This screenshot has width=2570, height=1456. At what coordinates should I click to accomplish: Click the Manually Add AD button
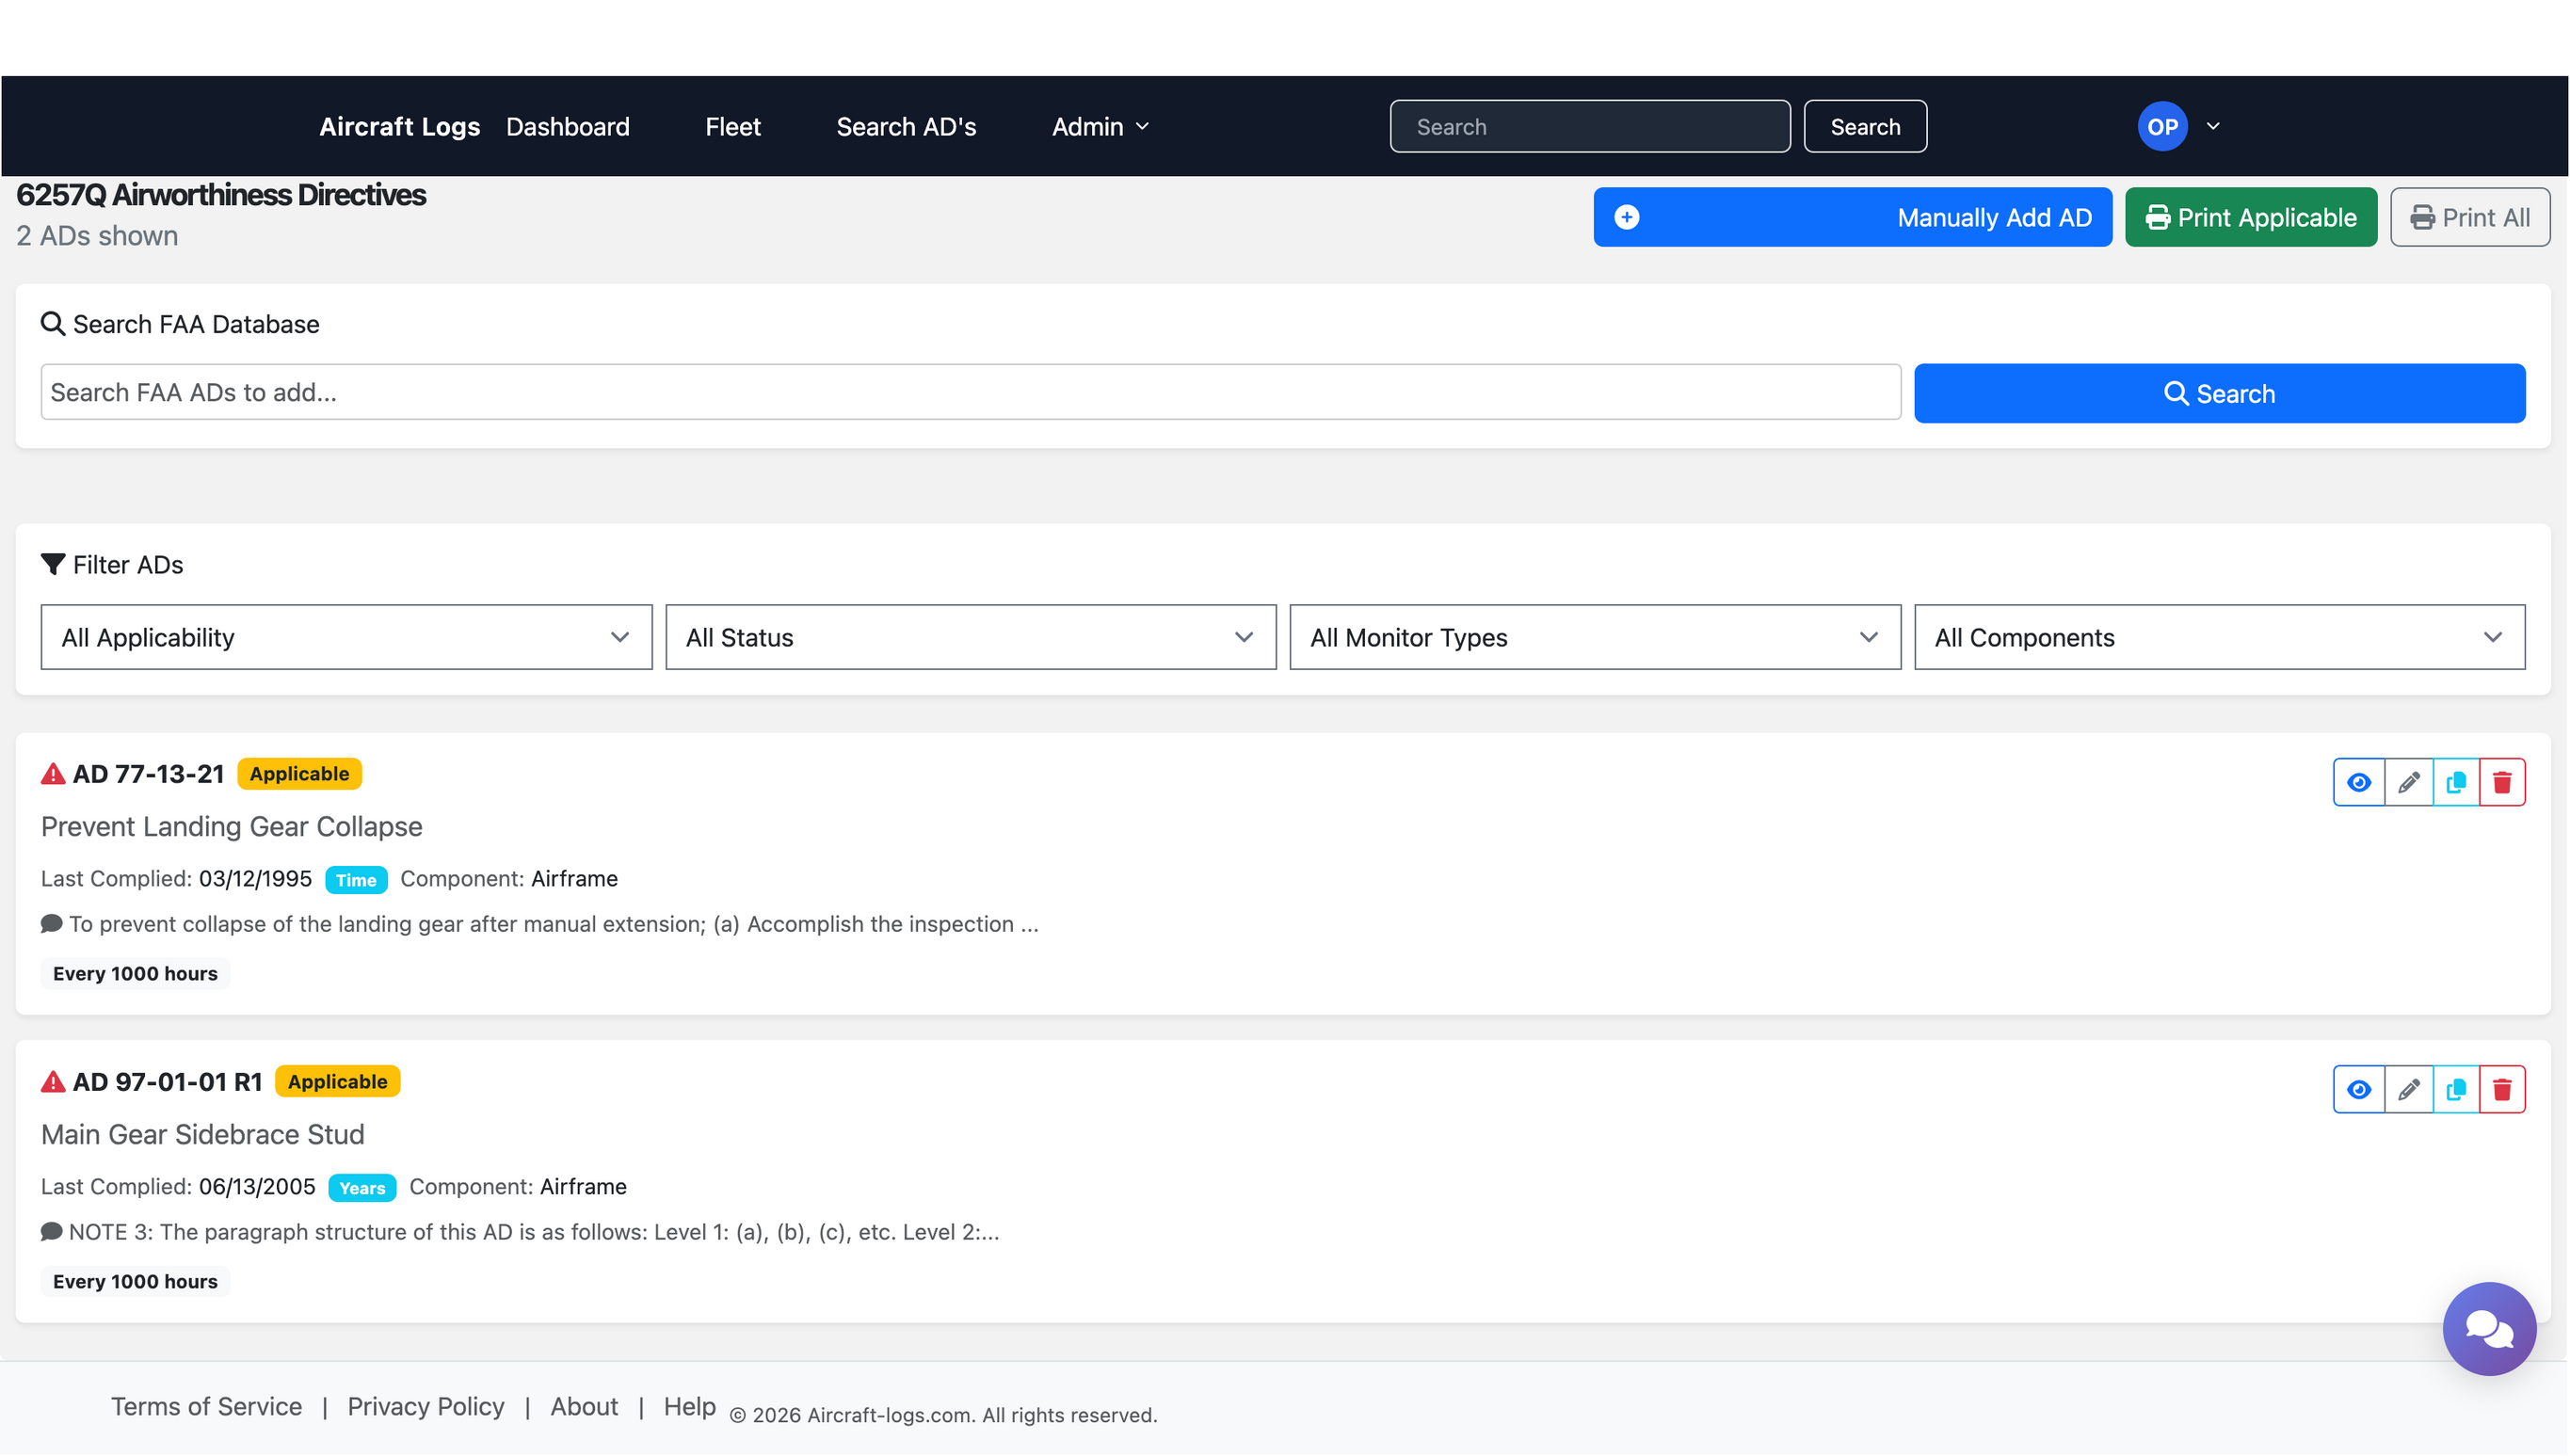pyautogui.click(x=1852, y=217)
